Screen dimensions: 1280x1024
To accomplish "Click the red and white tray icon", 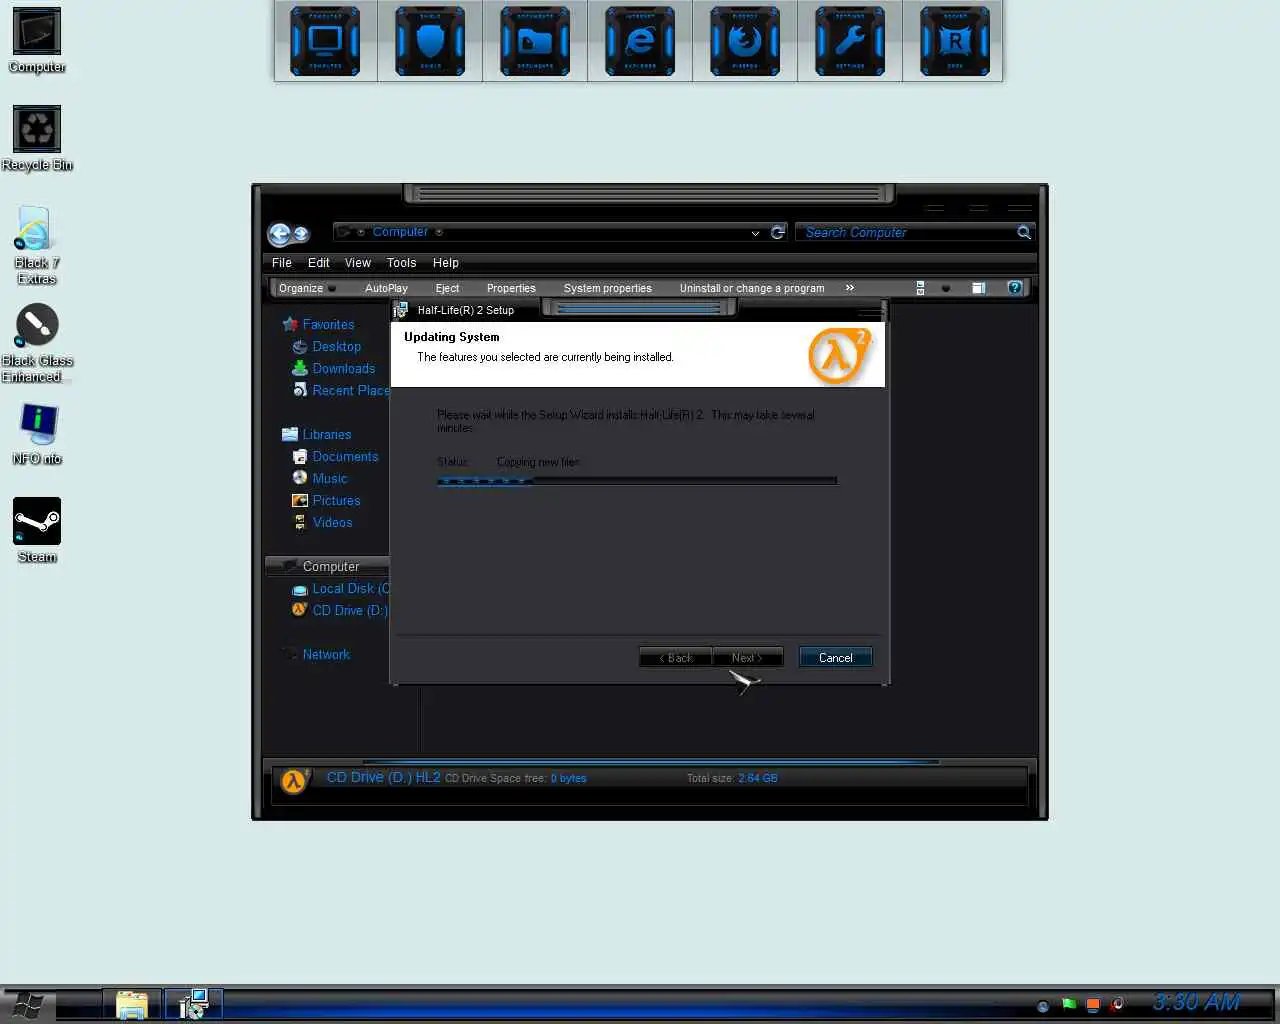I will pyautogui.click(x=1117, y=1004).
